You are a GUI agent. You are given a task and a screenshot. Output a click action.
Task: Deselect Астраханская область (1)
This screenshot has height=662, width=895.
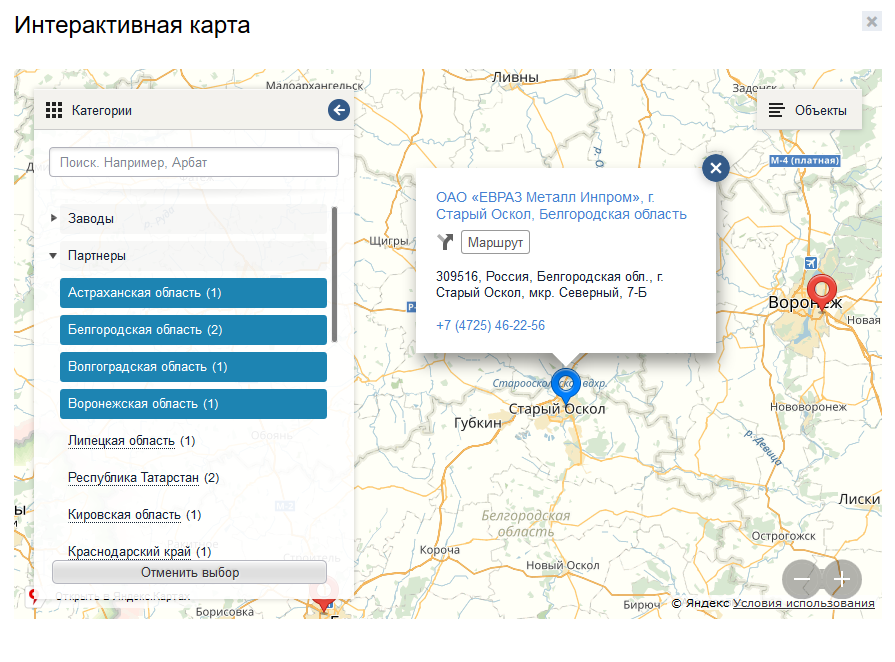193,293
